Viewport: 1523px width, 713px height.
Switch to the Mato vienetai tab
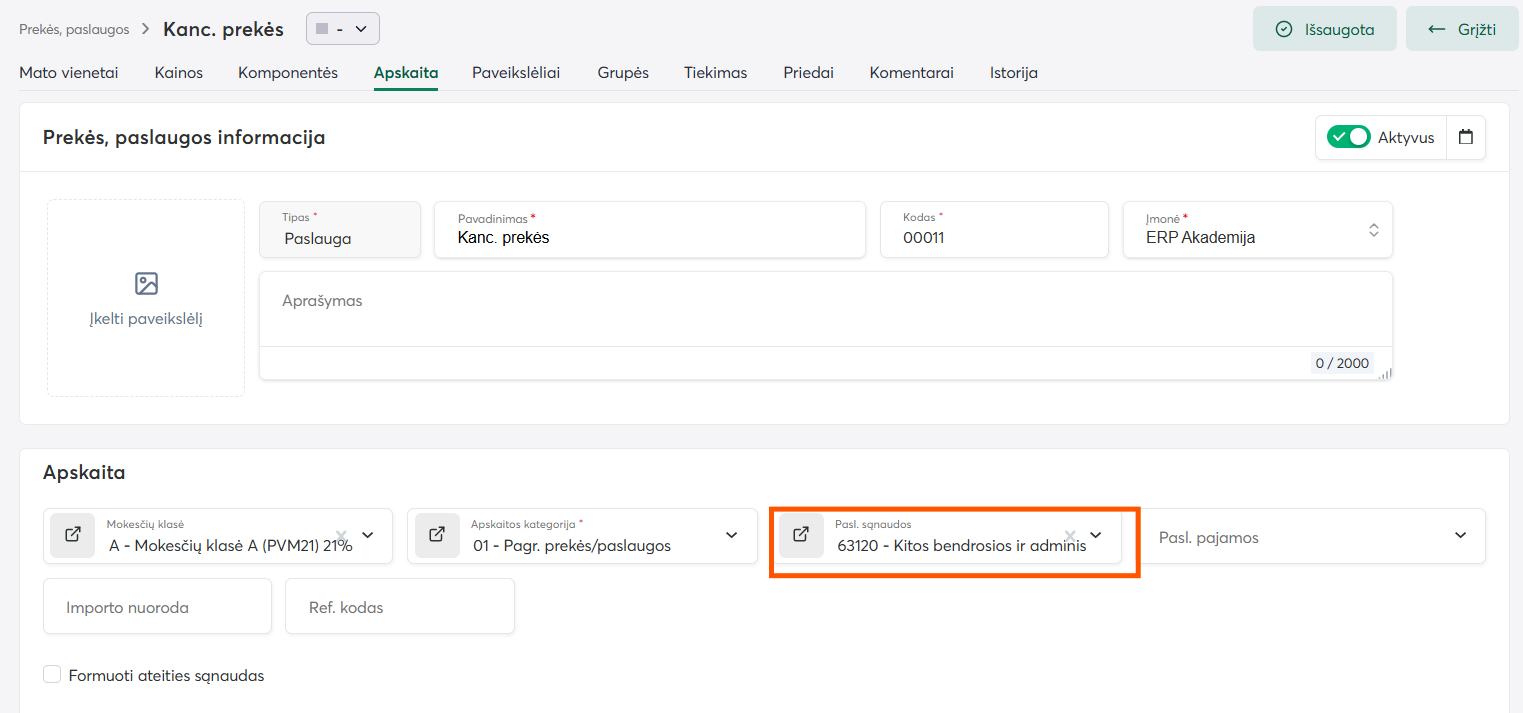69,73
